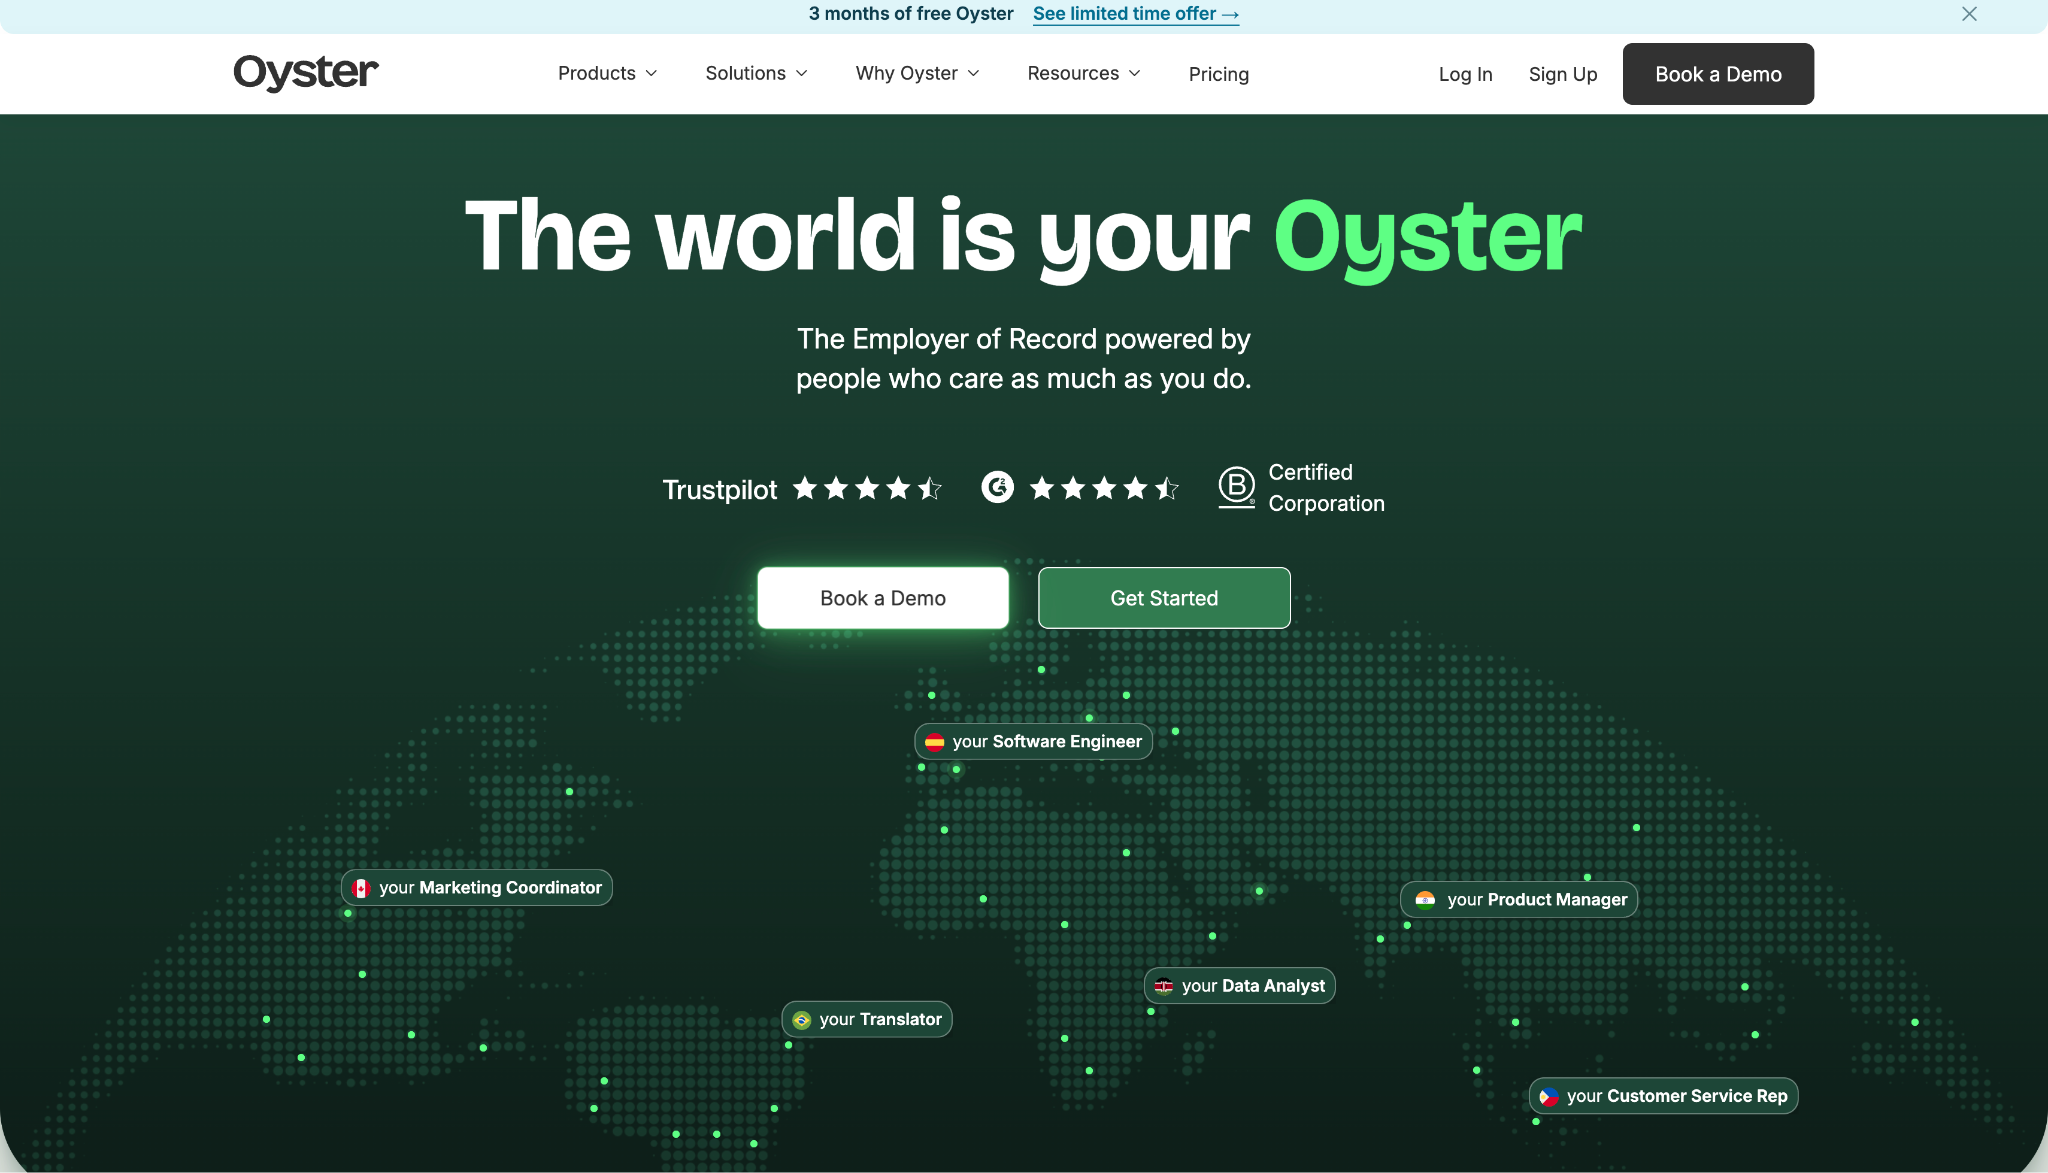Click the India flag icon on Product Manager
This screenshot has width=2048, height=1173.
[x=1426, y=900]
